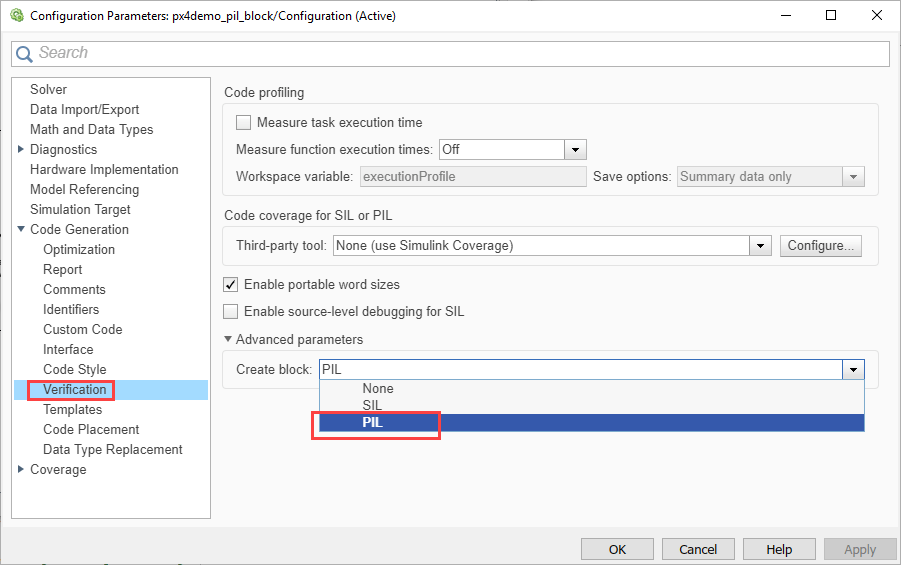Open Measure function execution times dropdown

point(575,150)
